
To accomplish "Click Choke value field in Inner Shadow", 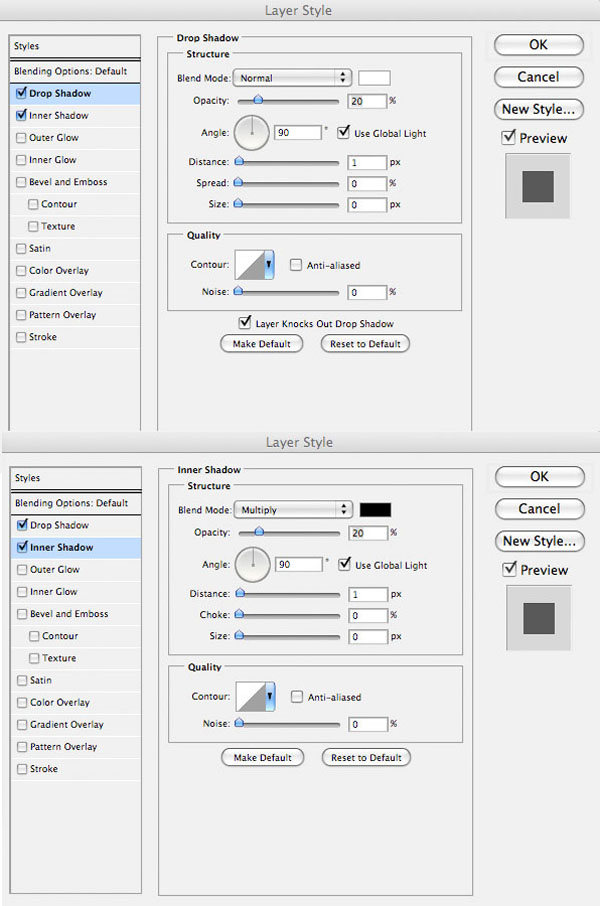I will click(x=368, y=615).
